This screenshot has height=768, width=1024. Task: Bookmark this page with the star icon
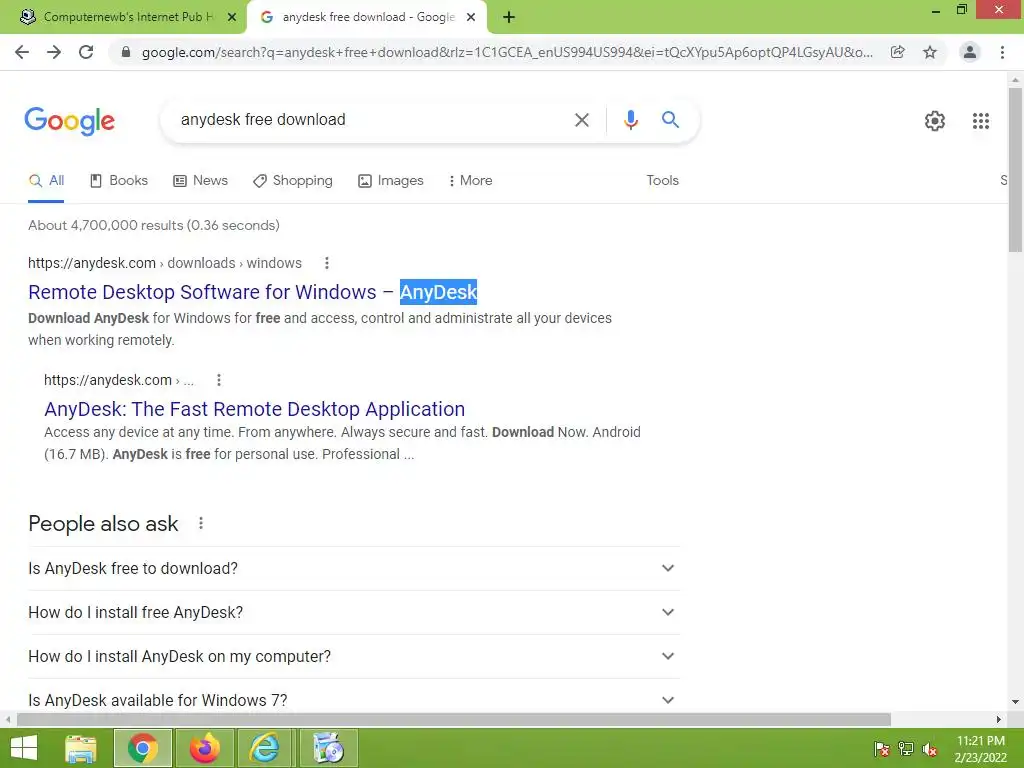point(930,52)
